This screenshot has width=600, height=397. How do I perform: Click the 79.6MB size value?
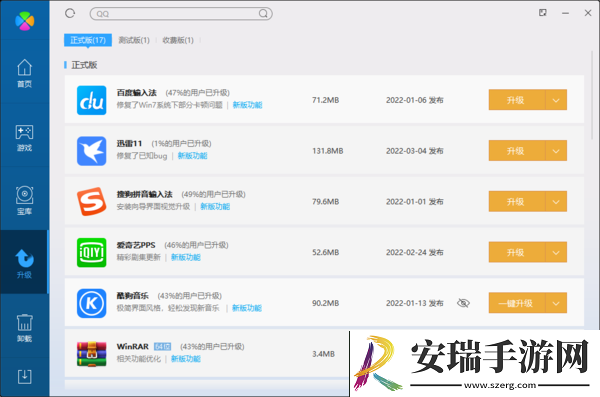coord(326,202)
